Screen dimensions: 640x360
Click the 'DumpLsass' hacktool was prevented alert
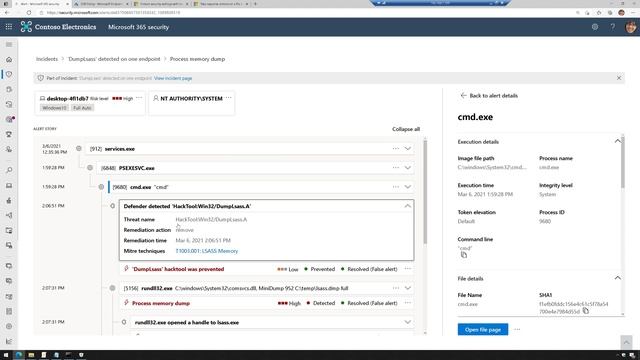point(178,269)
